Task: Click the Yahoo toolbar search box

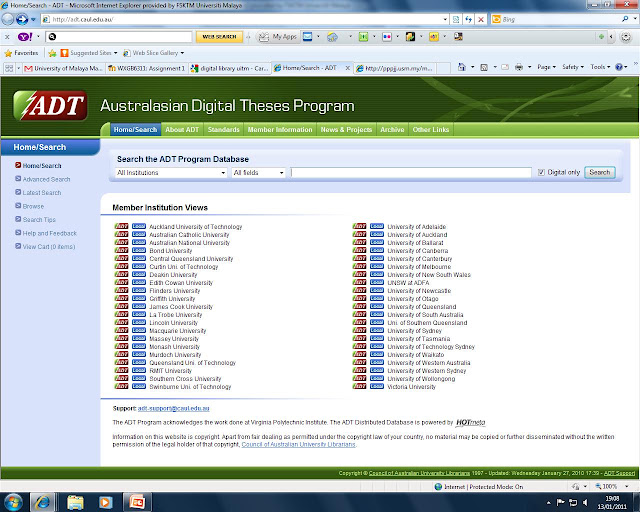Action: 118,37
